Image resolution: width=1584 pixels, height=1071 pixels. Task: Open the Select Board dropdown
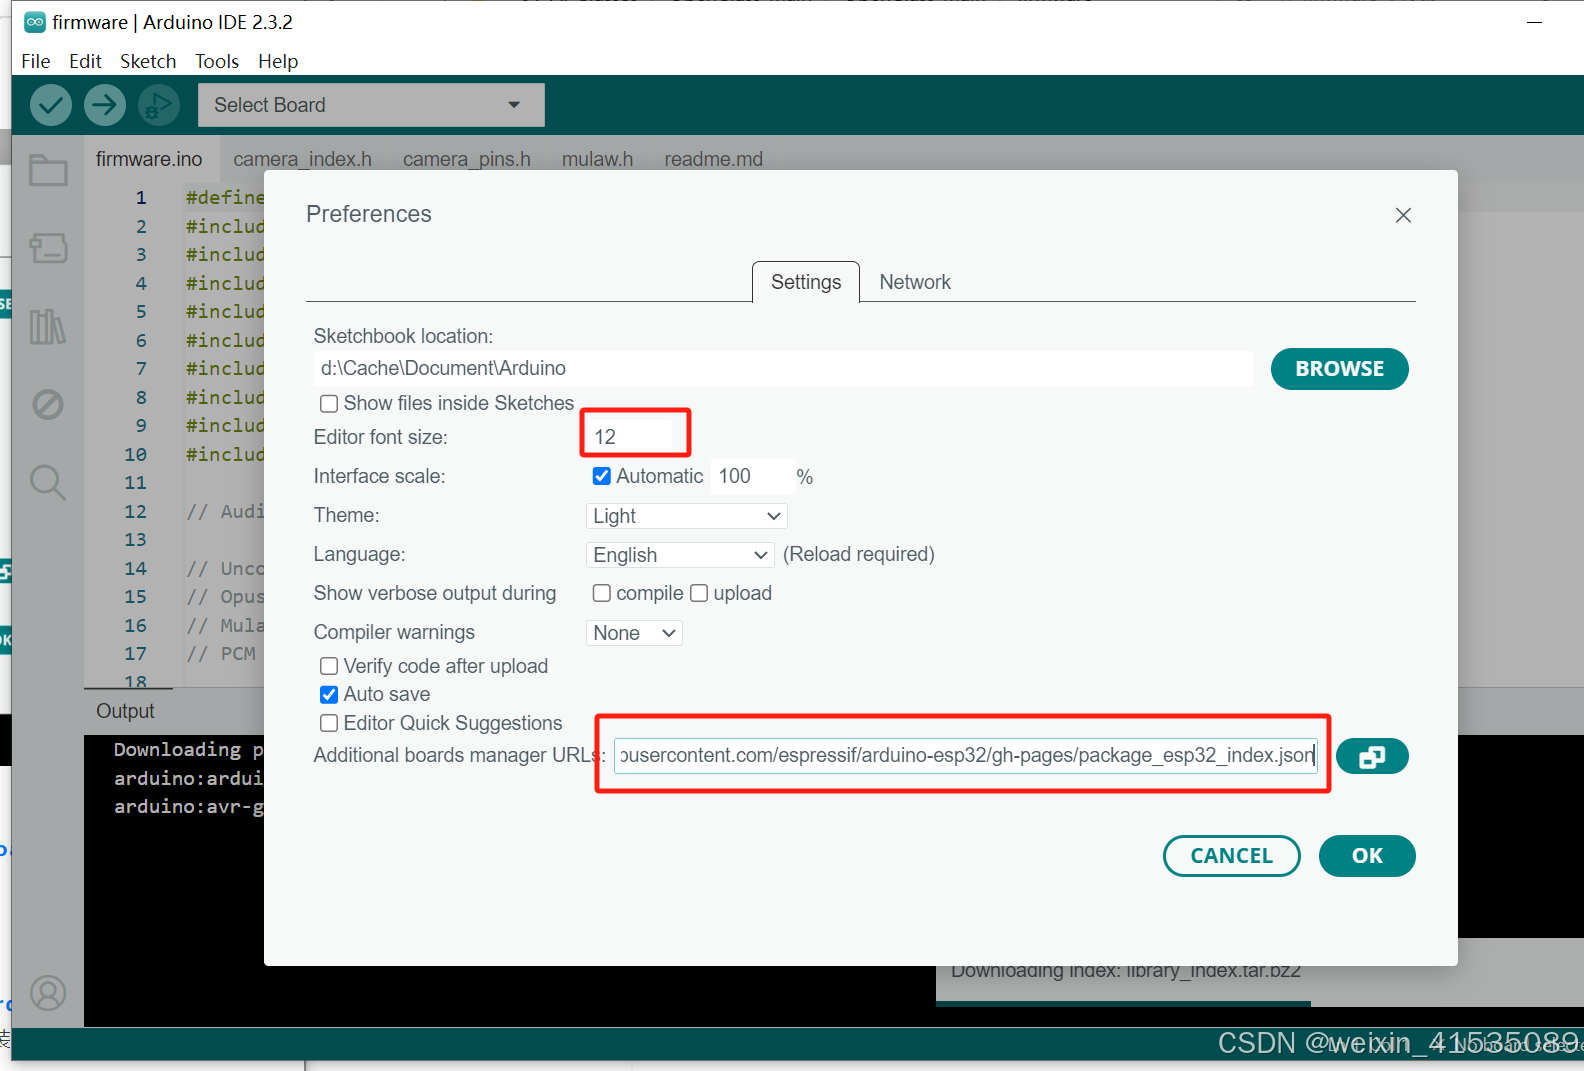click(x=371, y=105)
